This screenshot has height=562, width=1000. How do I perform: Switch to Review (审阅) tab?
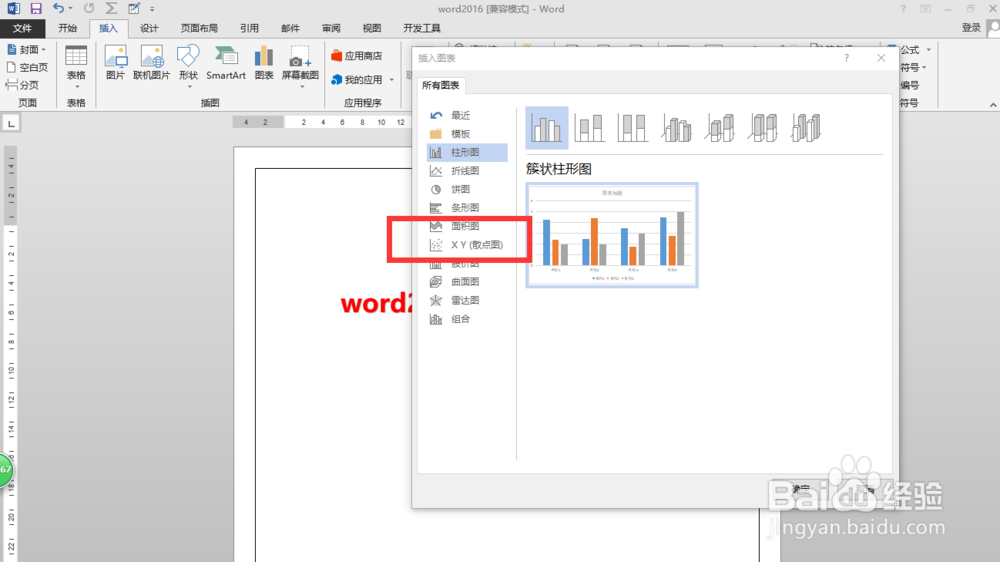(x=331, y=28)
